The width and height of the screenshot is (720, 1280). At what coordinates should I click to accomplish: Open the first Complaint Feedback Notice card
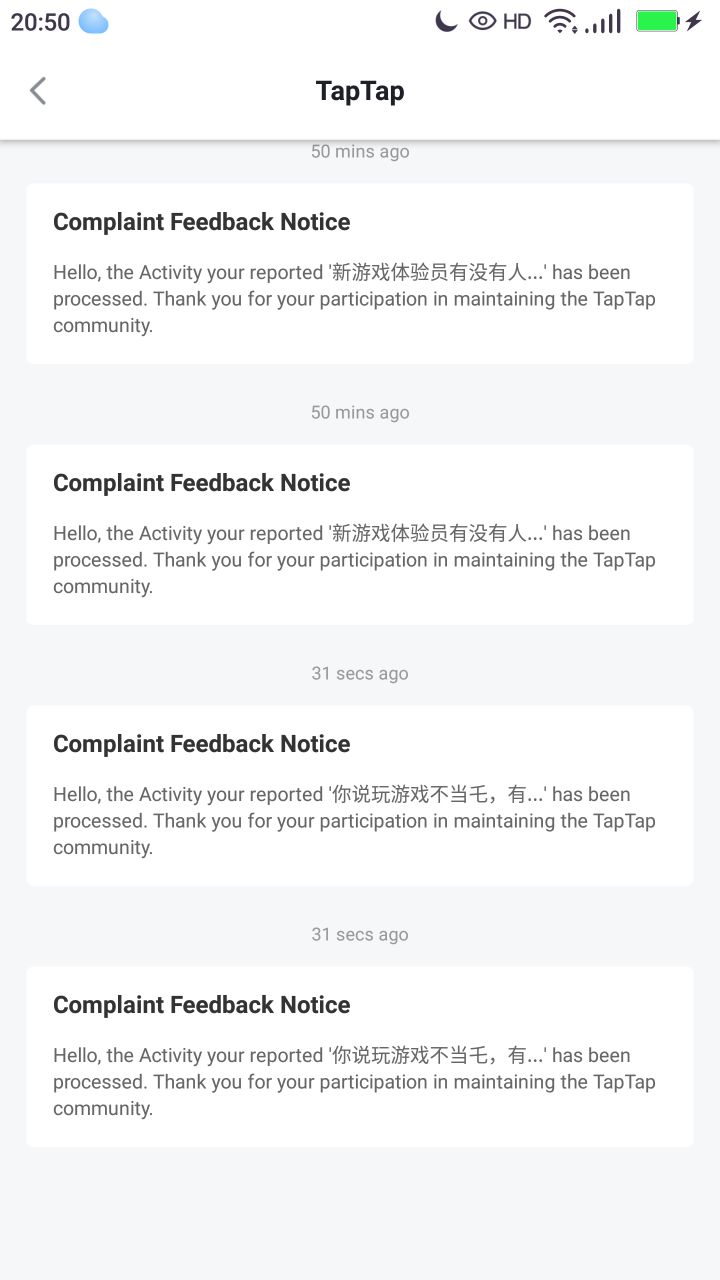coord(360,273)
